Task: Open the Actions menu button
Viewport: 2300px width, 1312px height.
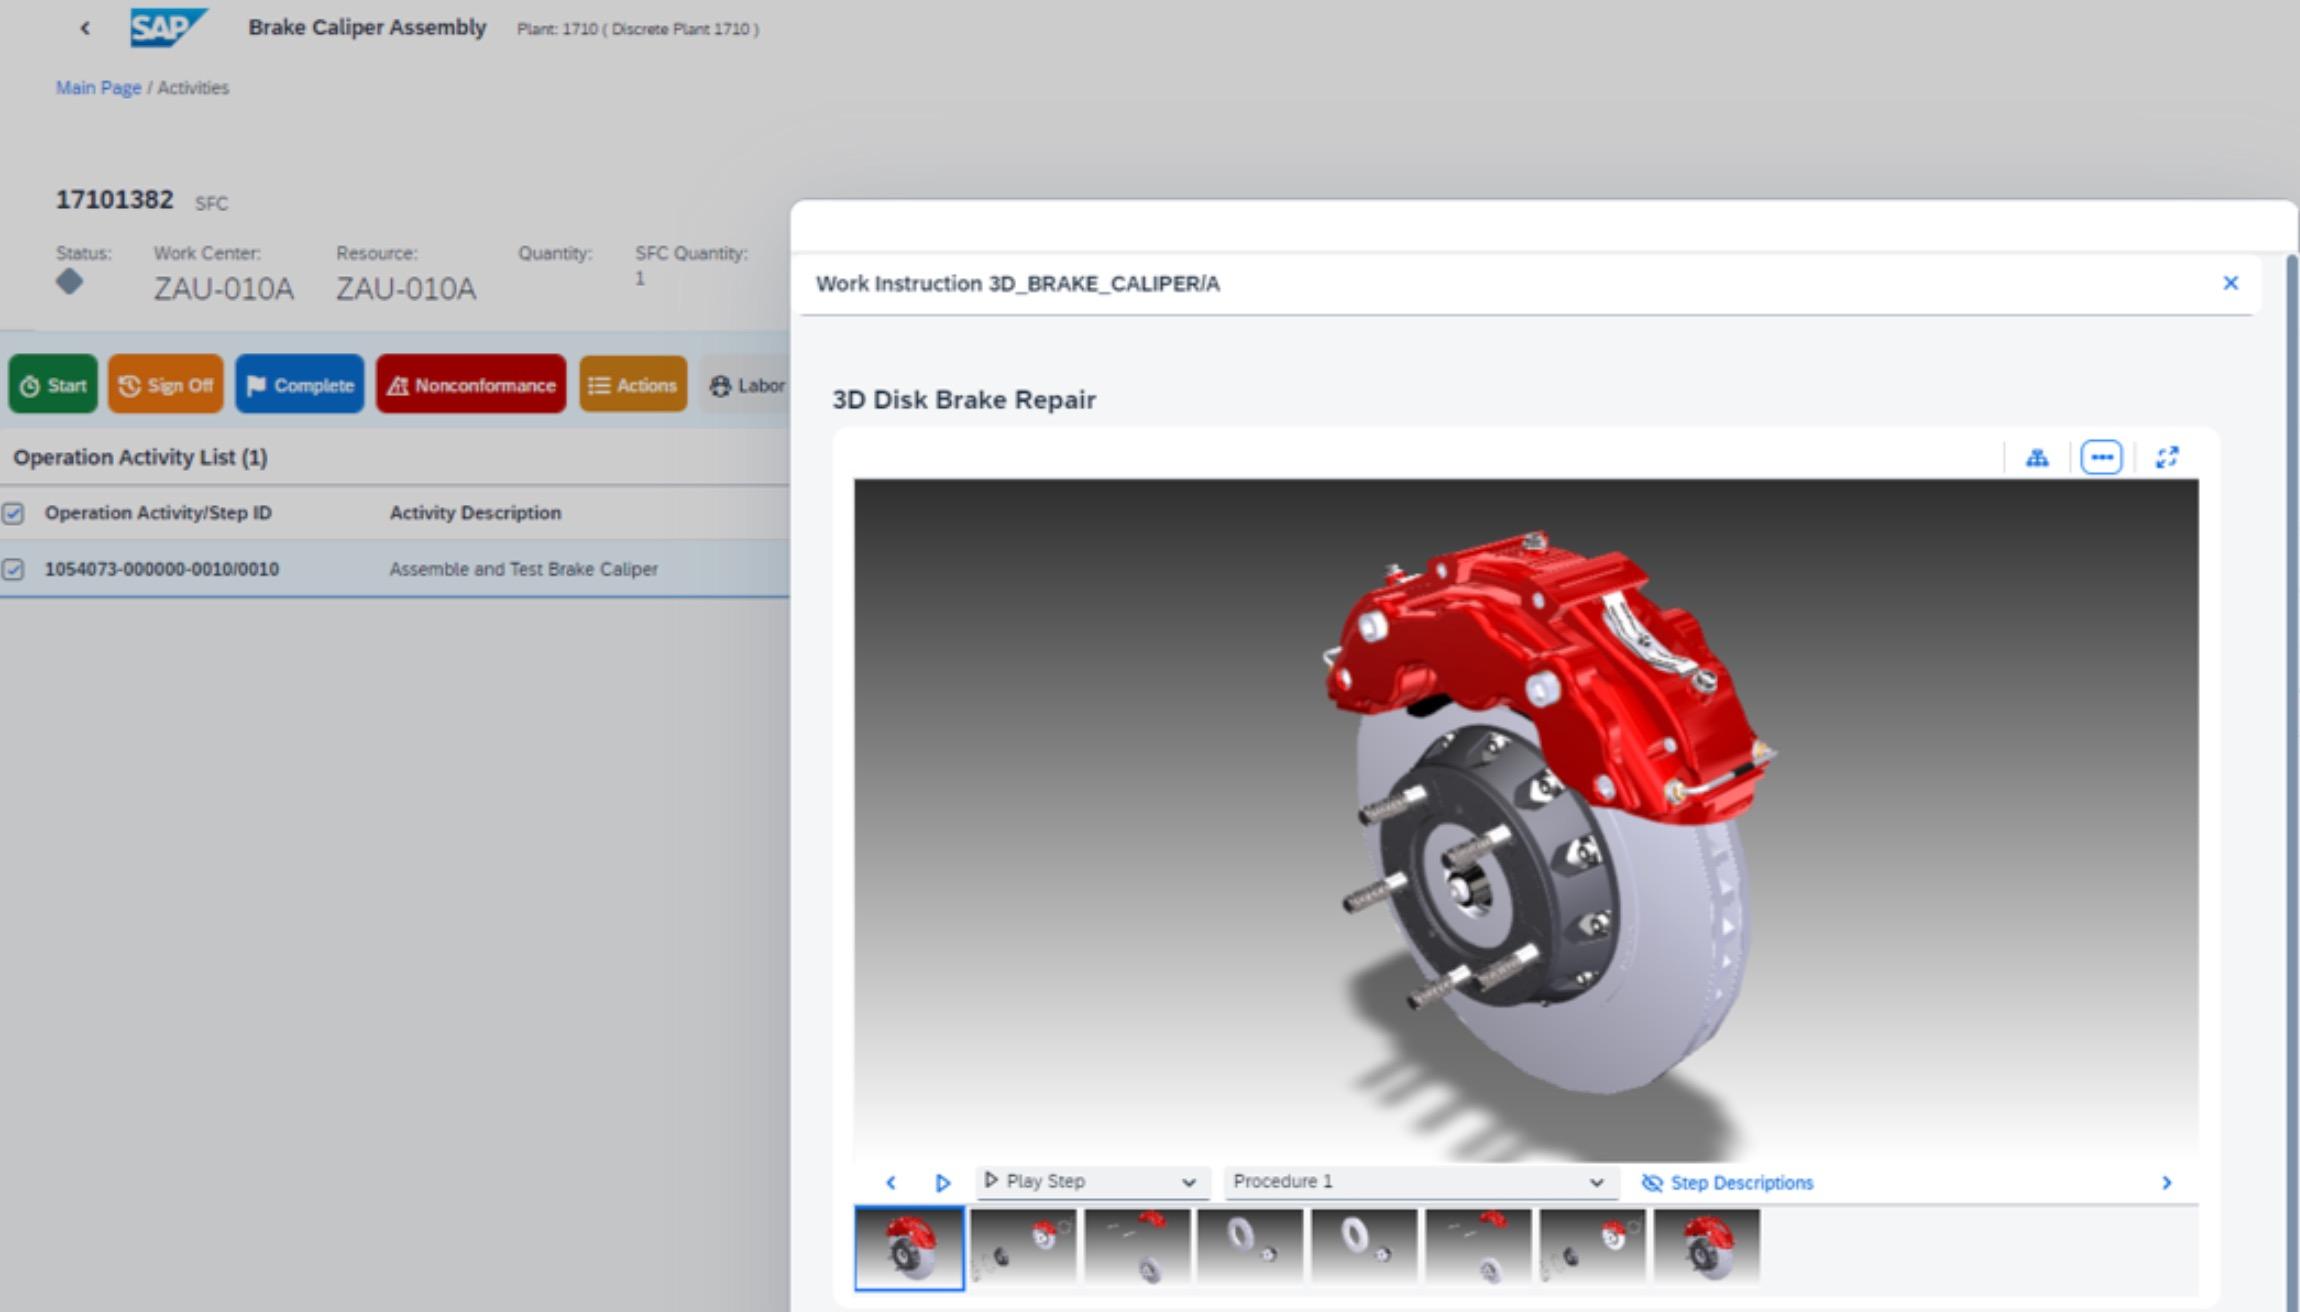Action: [x=633, y=385]
